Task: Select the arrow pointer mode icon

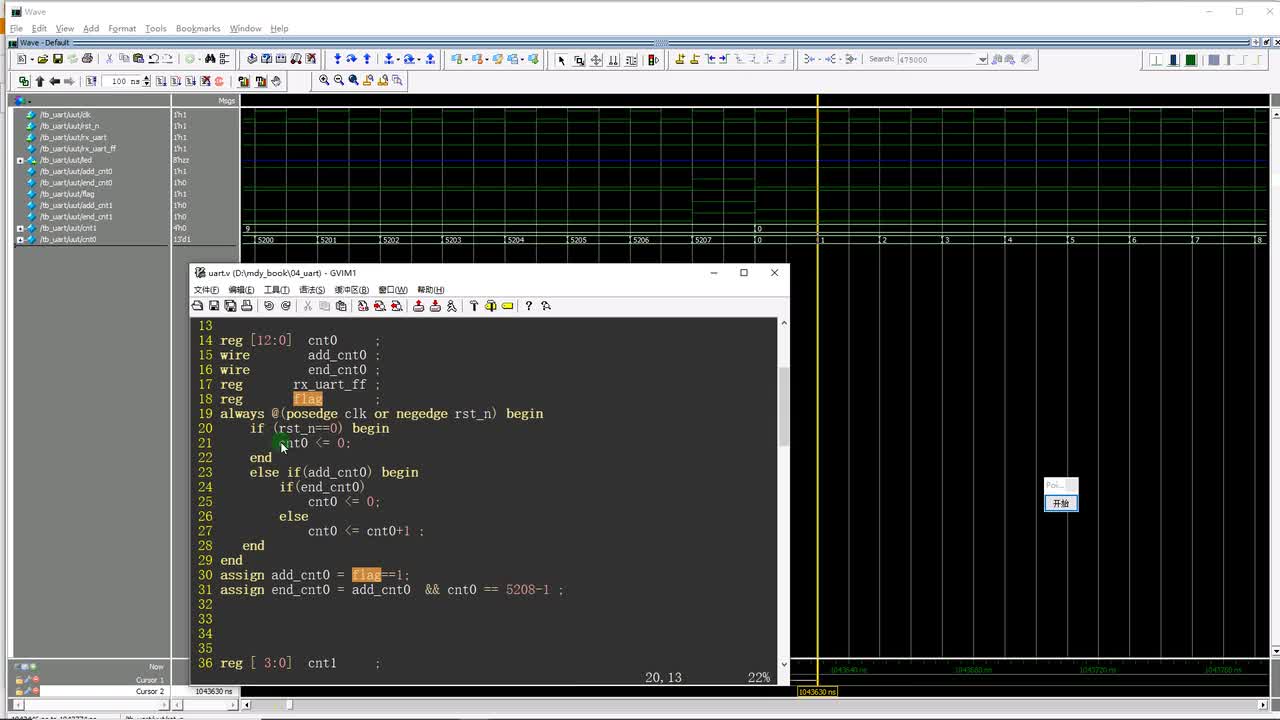Action: coord(561,60)
